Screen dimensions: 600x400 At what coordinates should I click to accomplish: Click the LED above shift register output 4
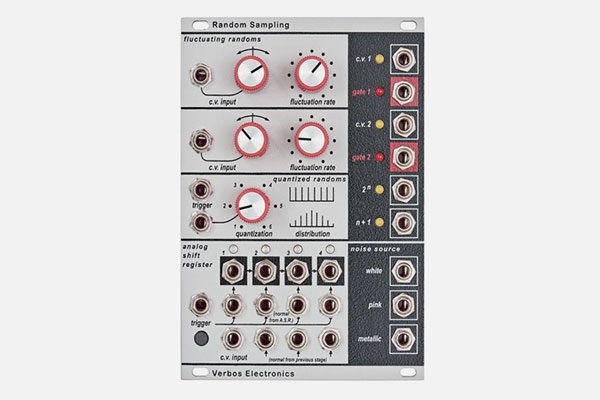tap(330, 250)
